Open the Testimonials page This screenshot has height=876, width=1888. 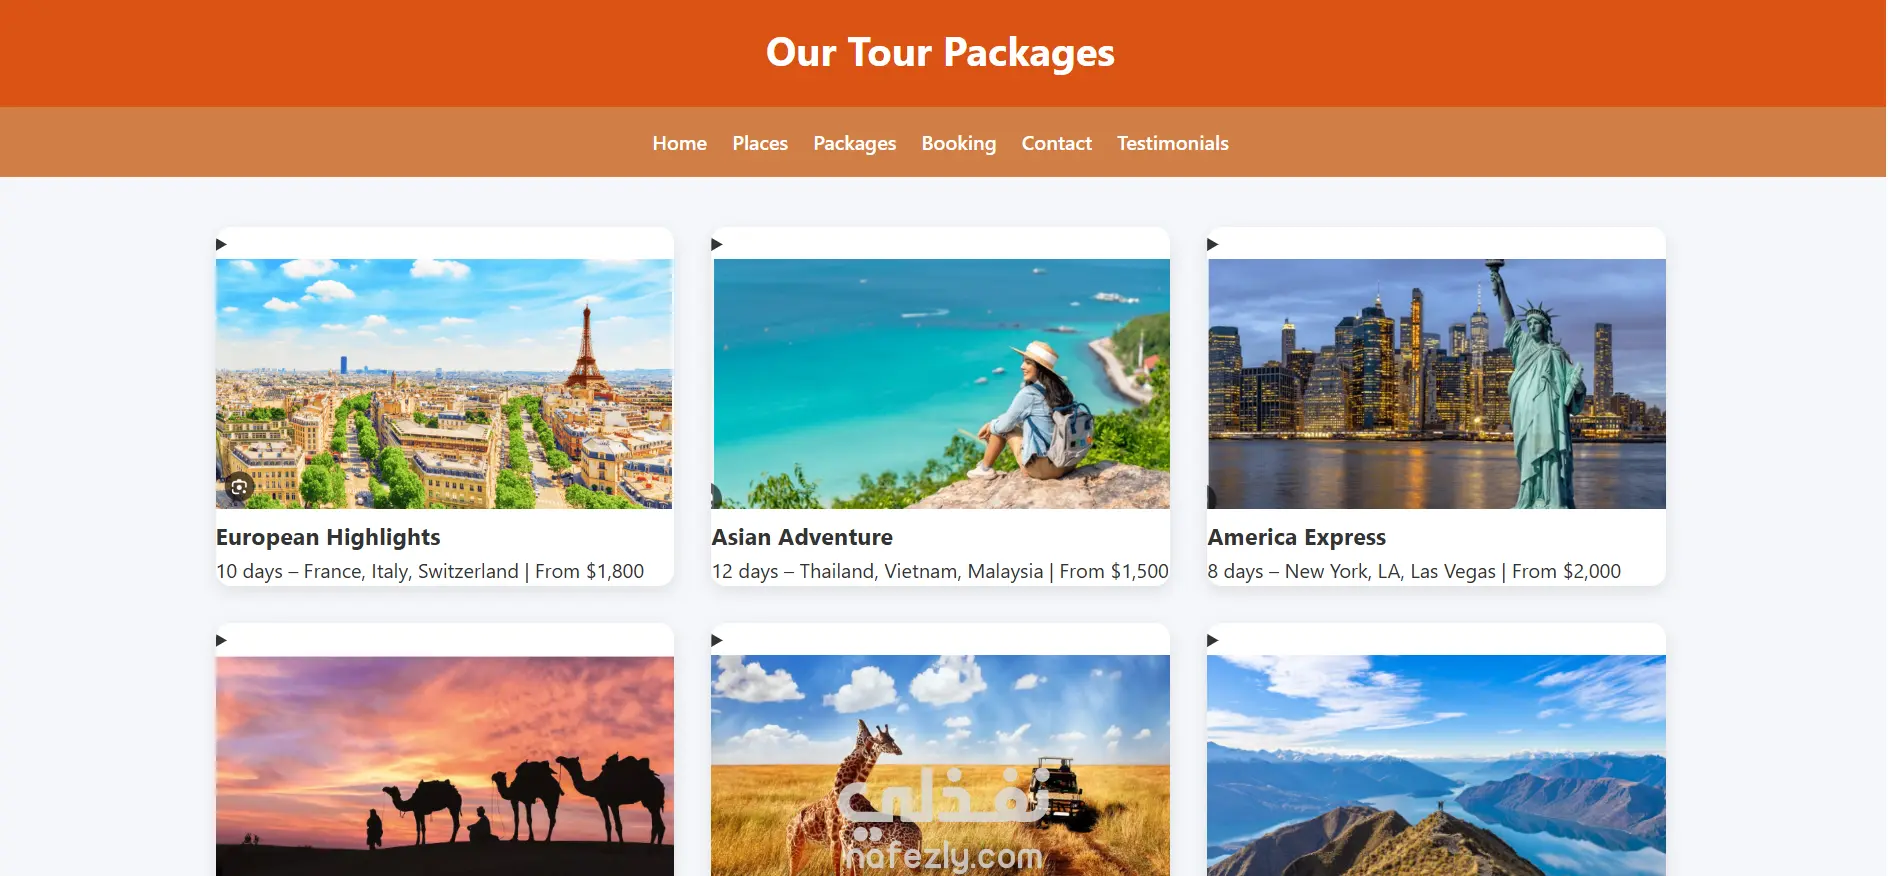[x=1173, y=143]
